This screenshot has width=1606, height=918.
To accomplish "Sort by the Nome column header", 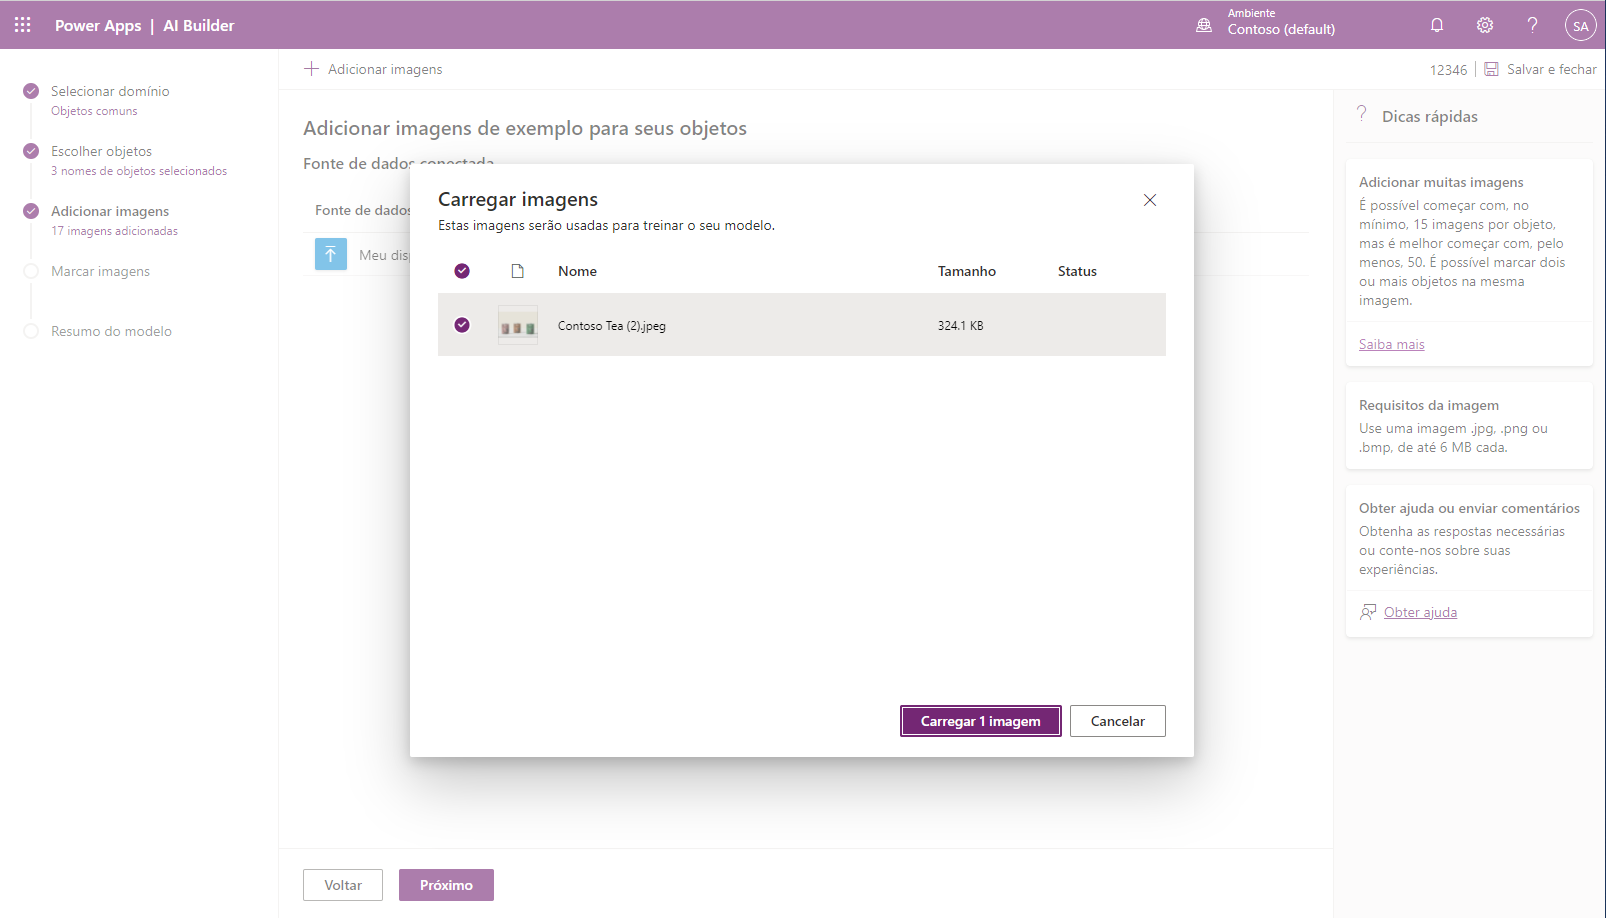I will 577,271.
